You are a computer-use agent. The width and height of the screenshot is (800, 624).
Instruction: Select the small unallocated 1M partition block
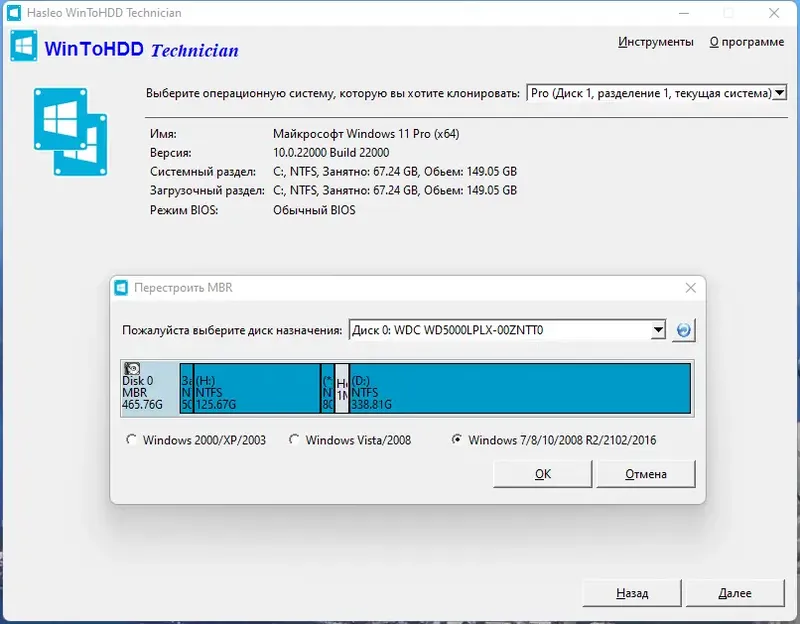342,388
